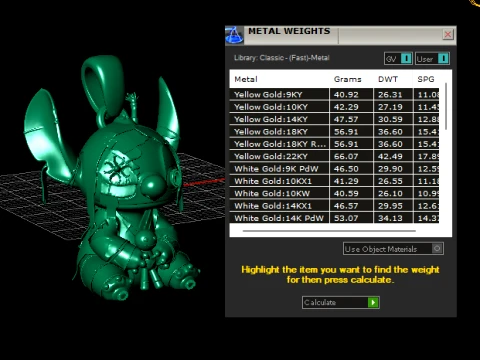
Task: Click the Library: Classic - (Fast)-Metal label
Action: click(282, 58)
